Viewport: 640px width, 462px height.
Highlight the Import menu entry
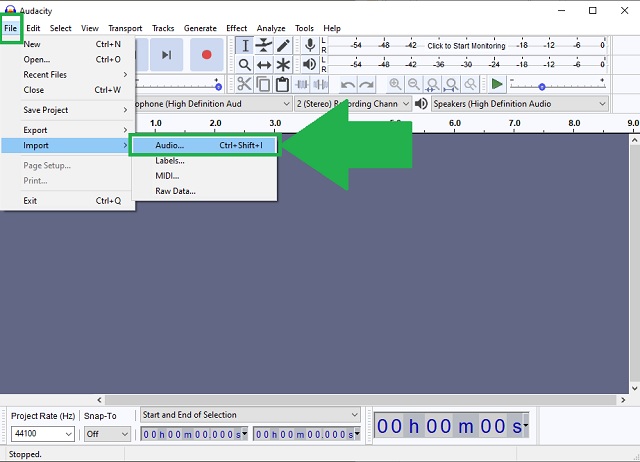(65, 145)
